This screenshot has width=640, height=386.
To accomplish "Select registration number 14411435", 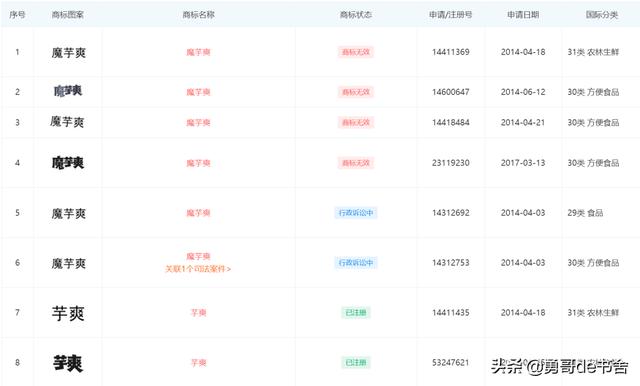I will (x=451, y=313).
